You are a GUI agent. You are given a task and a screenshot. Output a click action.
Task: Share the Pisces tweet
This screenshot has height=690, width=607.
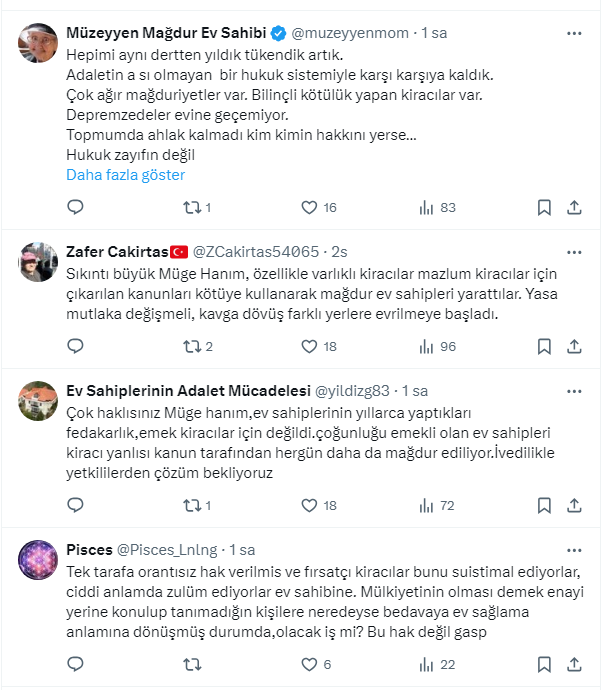[574, 663]
